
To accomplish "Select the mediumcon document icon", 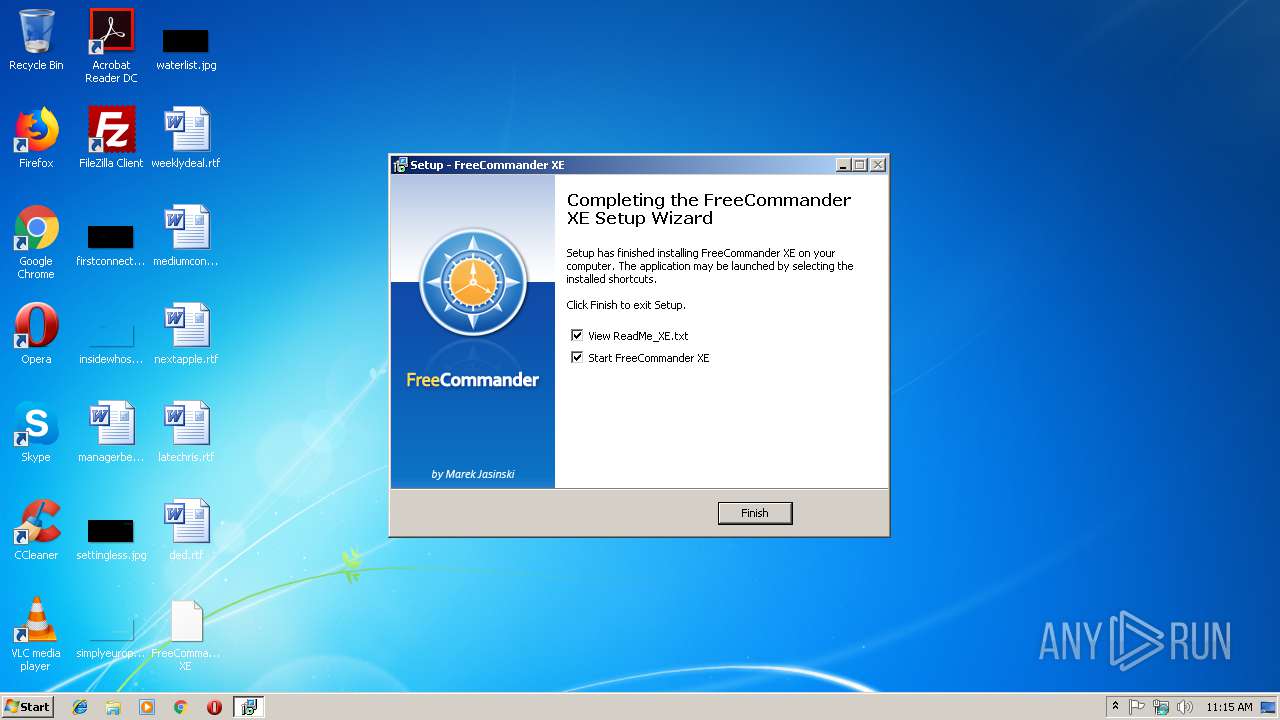I will tap(186, 236).
